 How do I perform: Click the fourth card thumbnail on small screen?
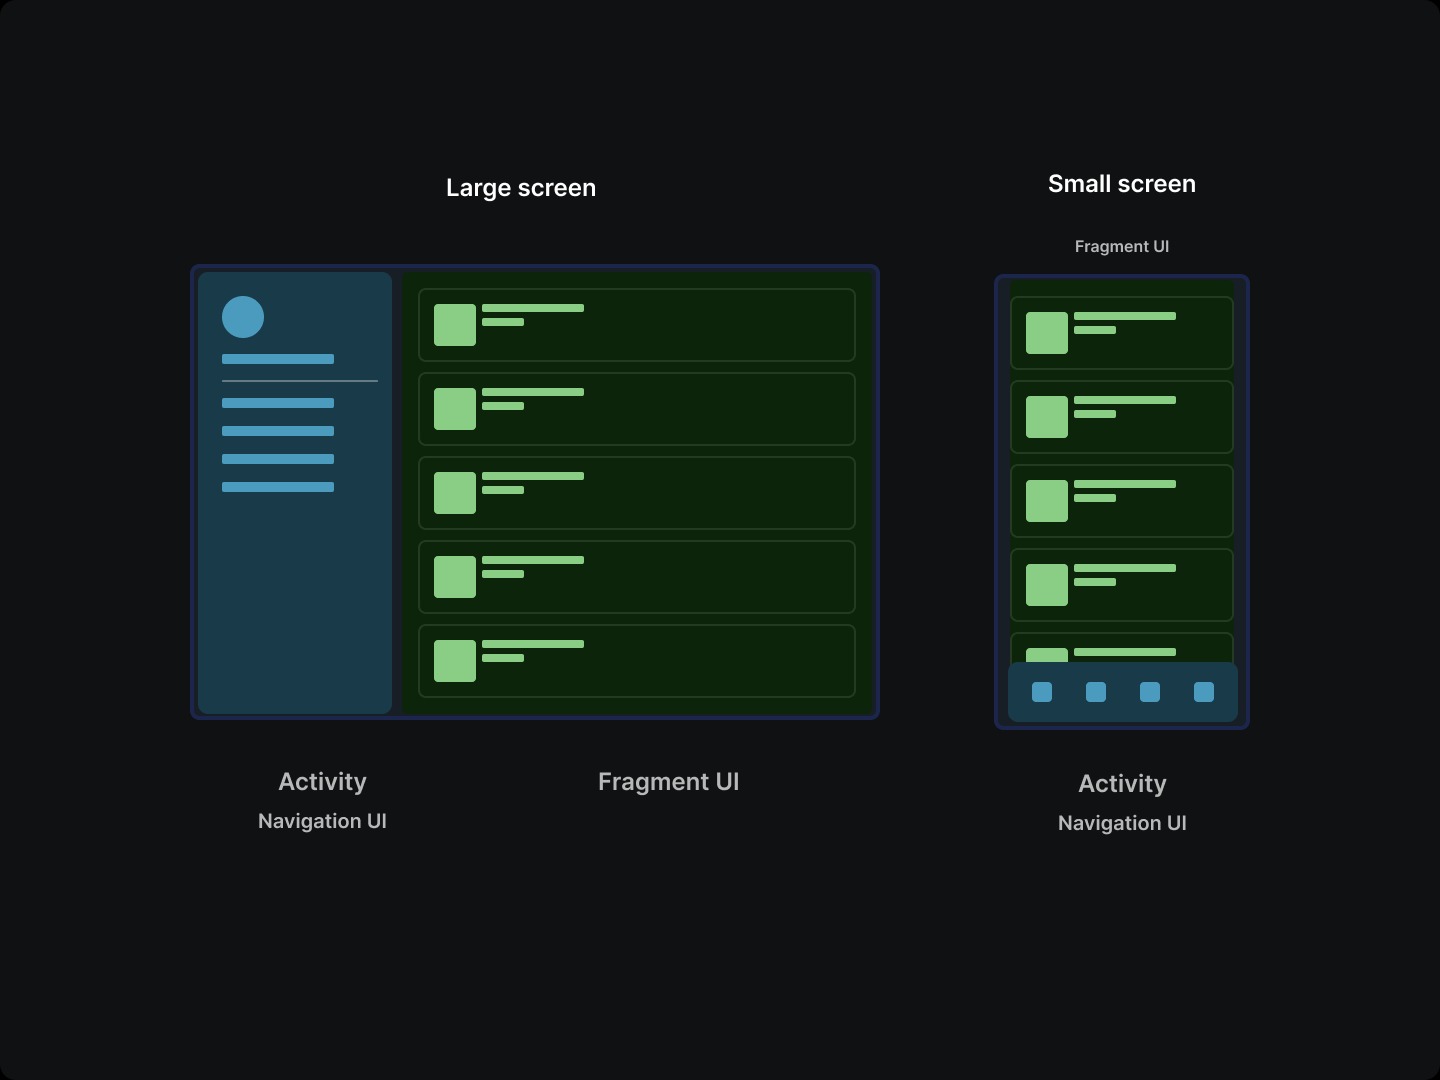pos(1047,585)
